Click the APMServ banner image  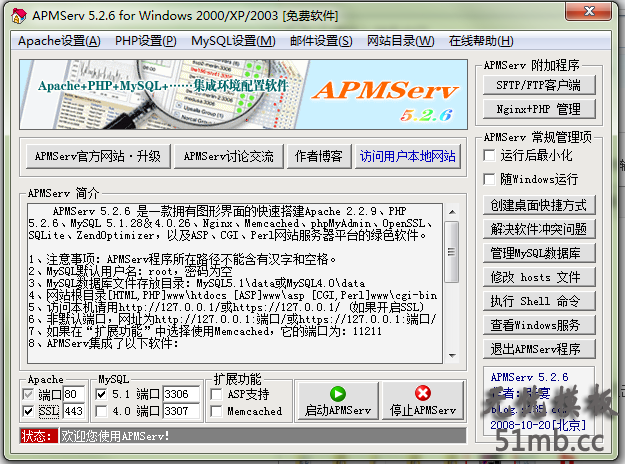[x=243, y=94]
